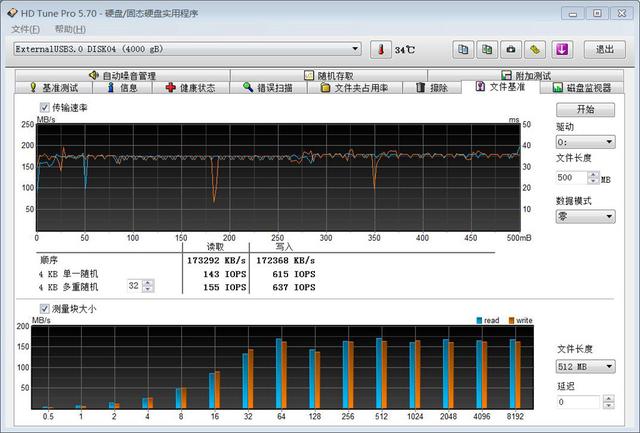Increase the 500 MB file length stepper
Screen dimensions: 640x433
coord(593,175)
